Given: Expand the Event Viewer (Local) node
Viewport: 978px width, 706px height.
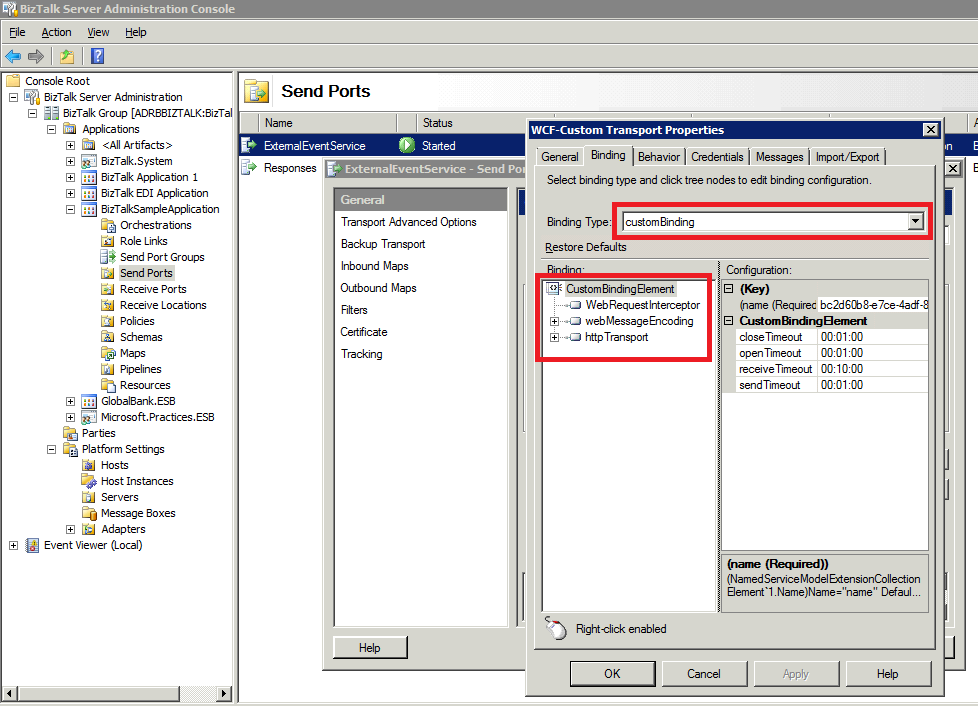Looking at the screenshot, I should click(13, 545).
